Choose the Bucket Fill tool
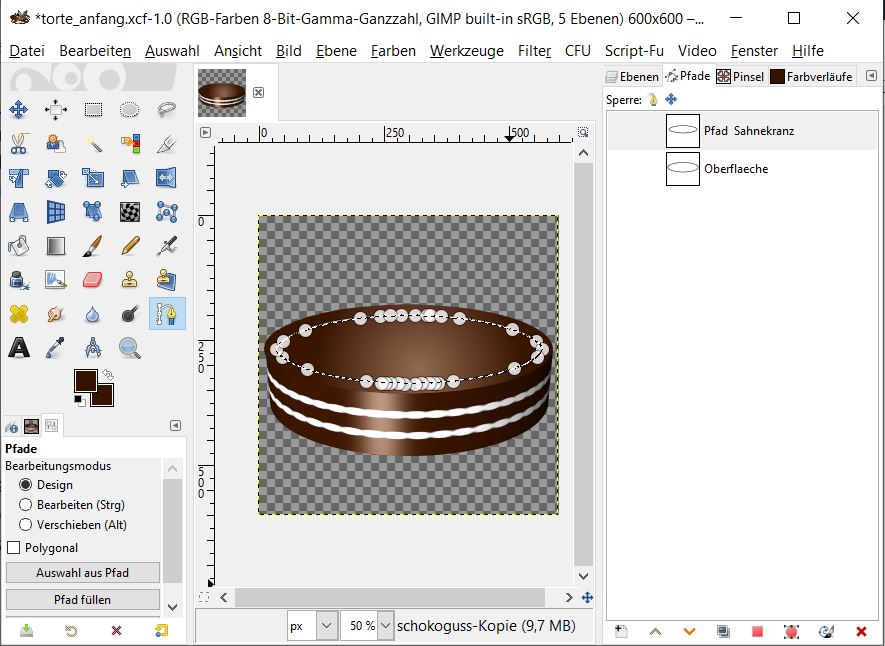 [x=19, y=245]
